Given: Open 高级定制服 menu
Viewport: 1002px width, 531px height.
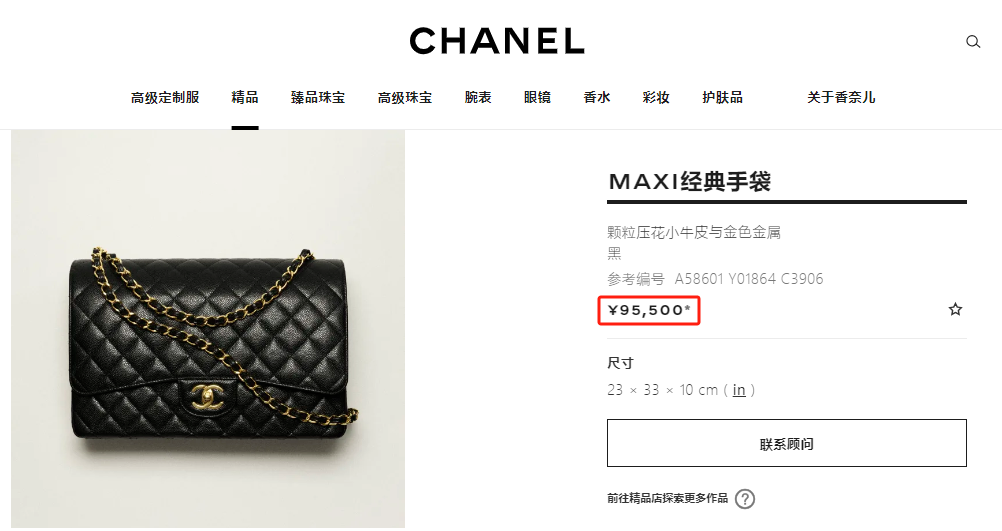Looking at the screenshot, I should click(x=165, y=98).
